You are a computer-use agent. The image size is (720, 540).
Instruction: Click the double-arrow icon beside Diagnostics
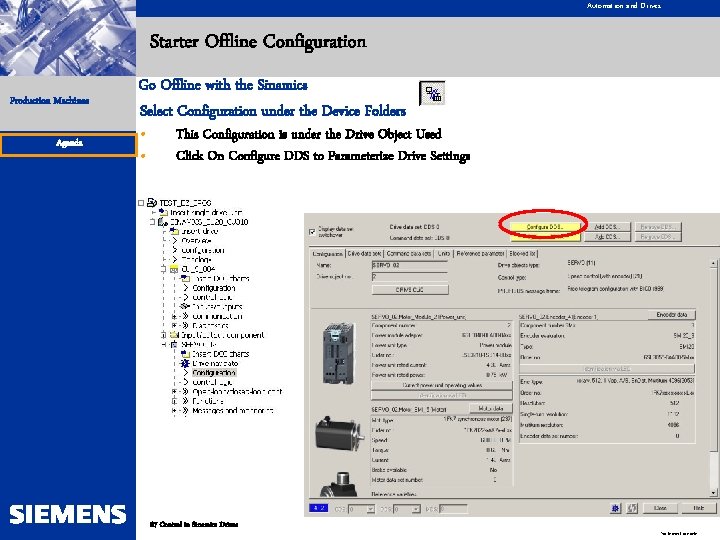click(186, 326)
